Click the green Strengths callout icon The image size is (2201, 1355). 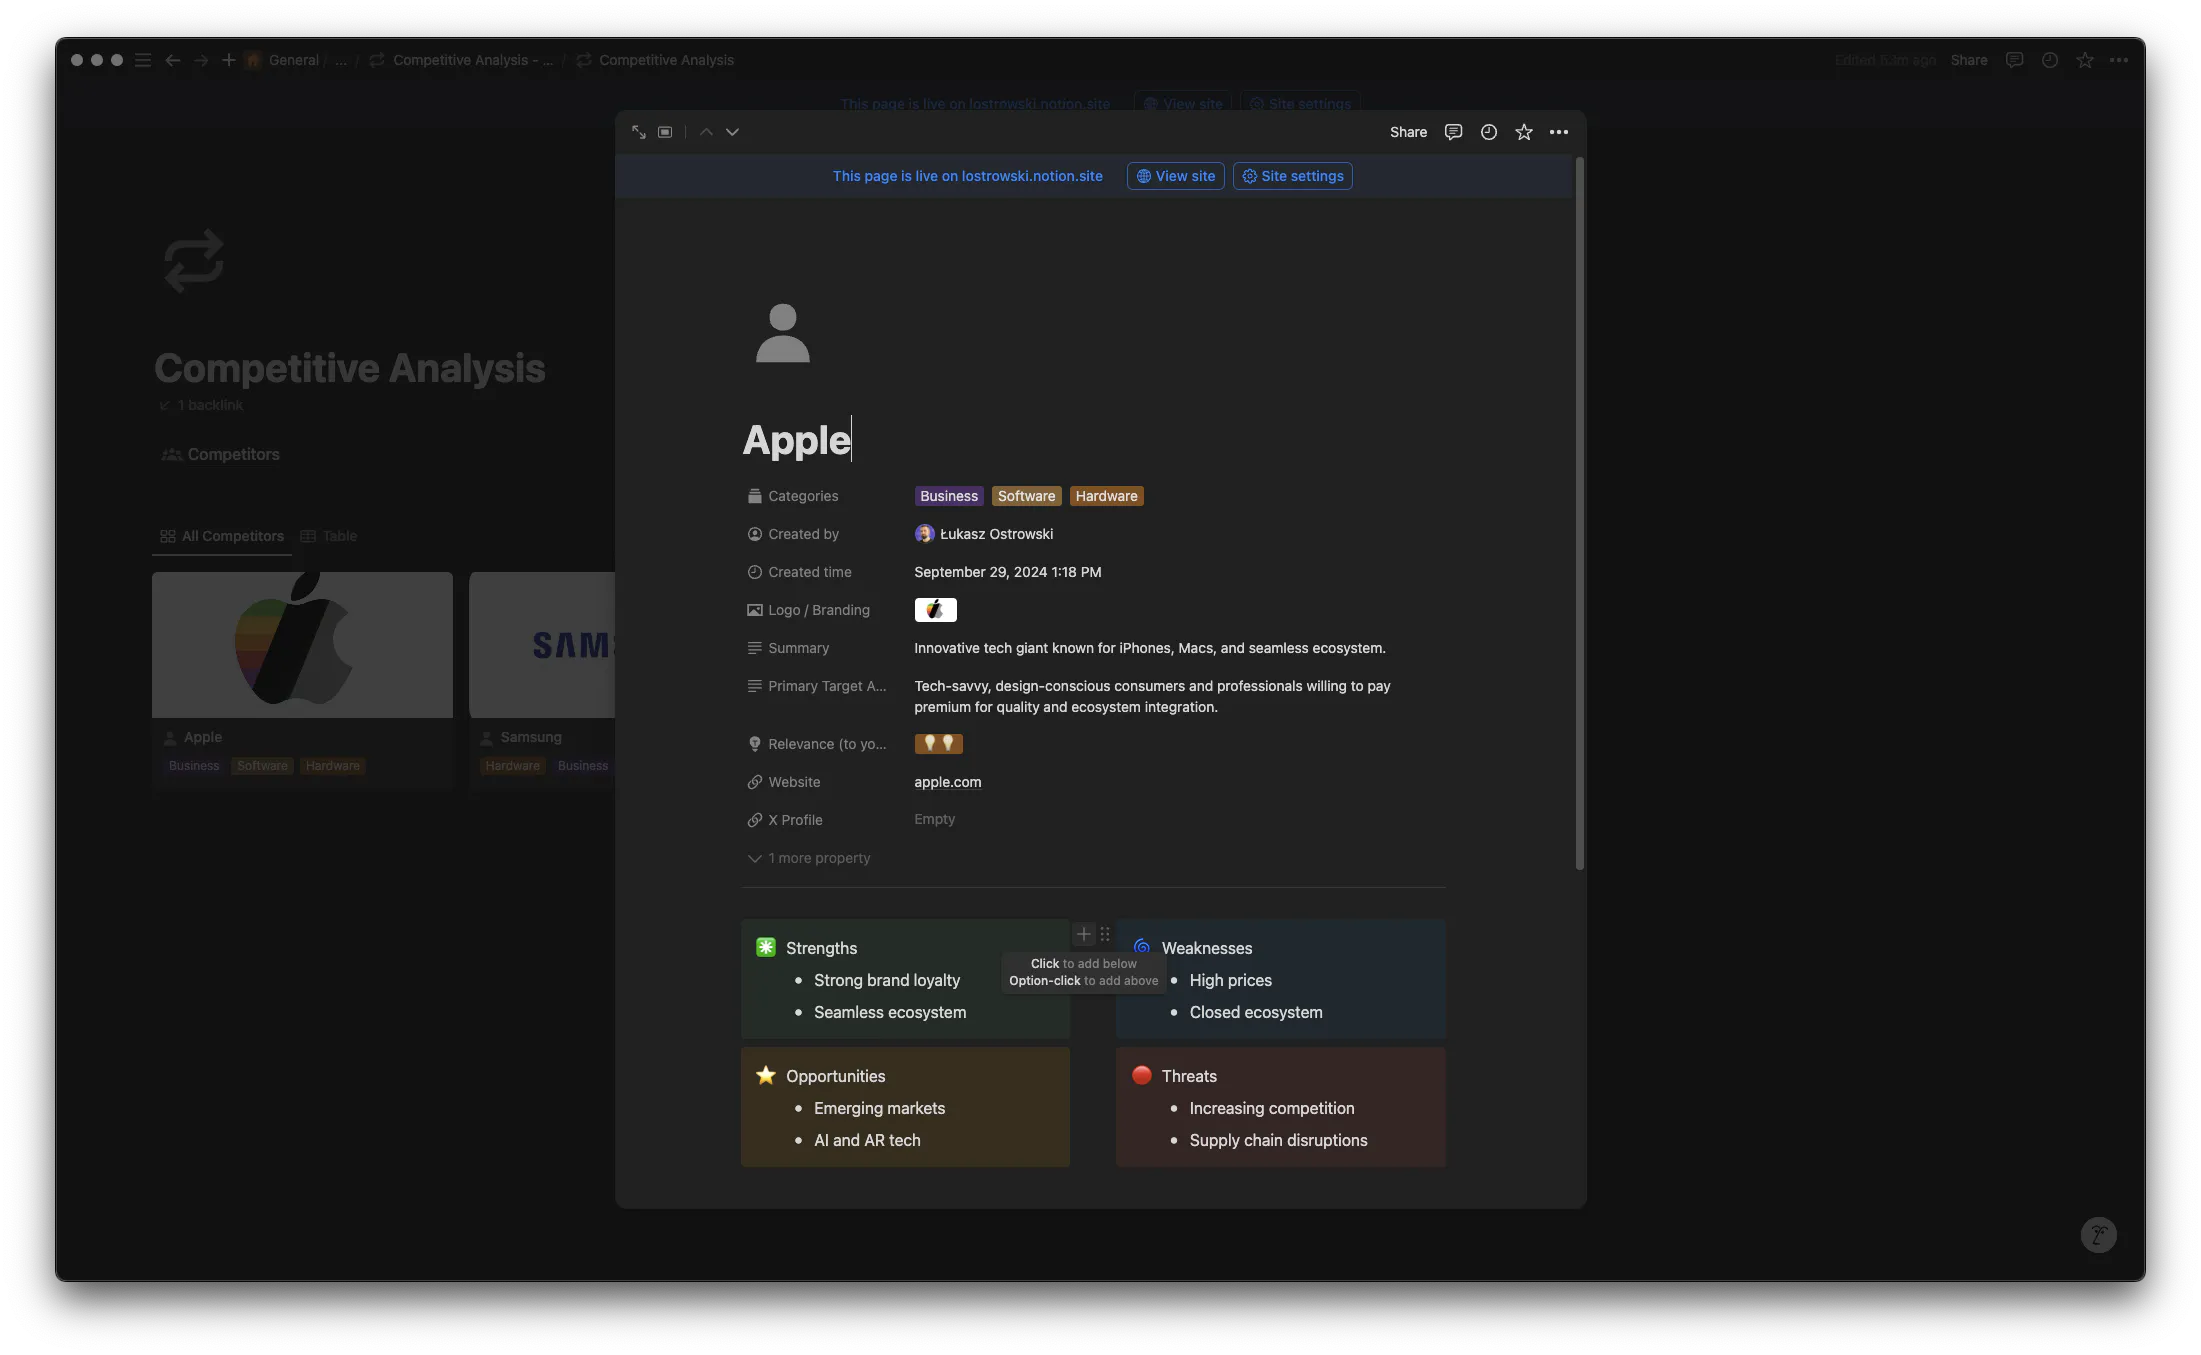[766, 947]
